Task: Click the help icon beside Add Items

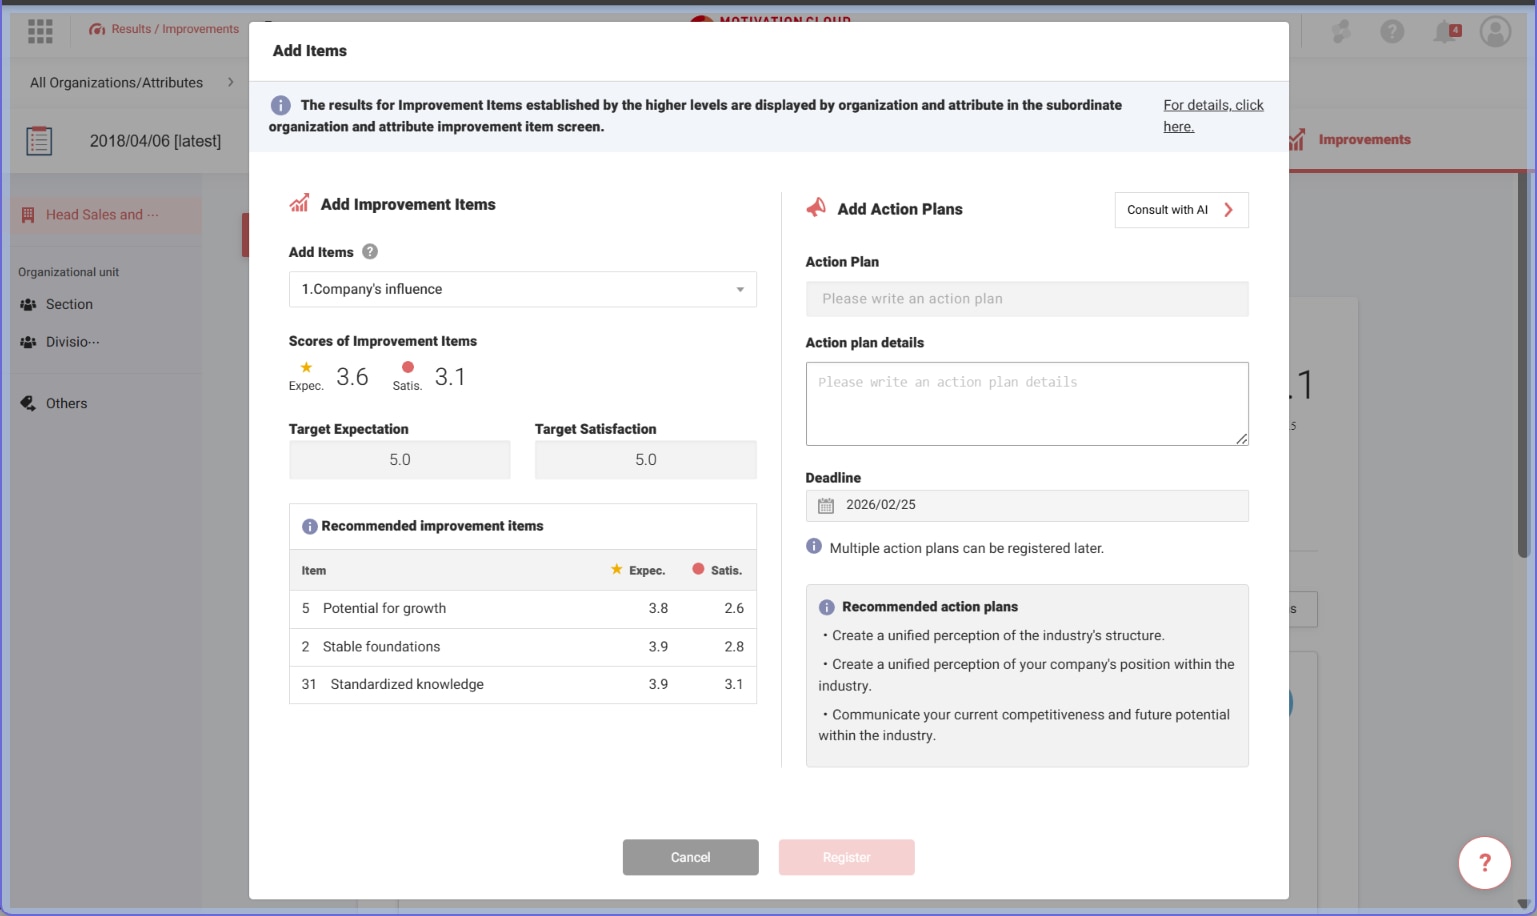Action: point(370,252)
